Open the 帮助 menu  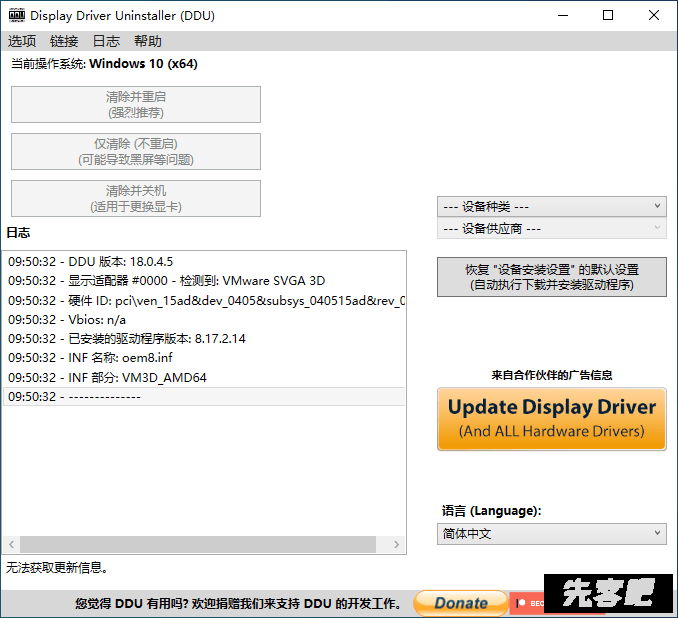click(147, 41)
